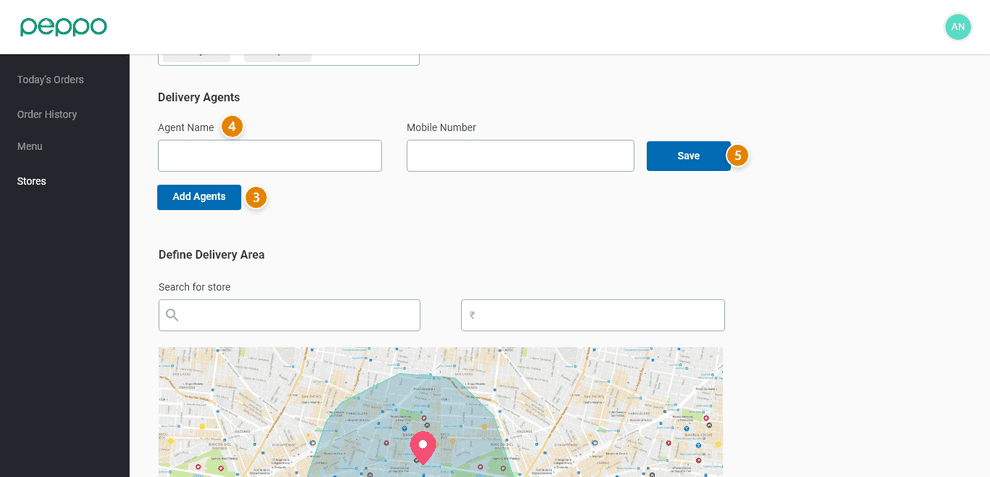Focus the Agent Name text field
This screenshot has width=990, height=477.
pos(270,156)
